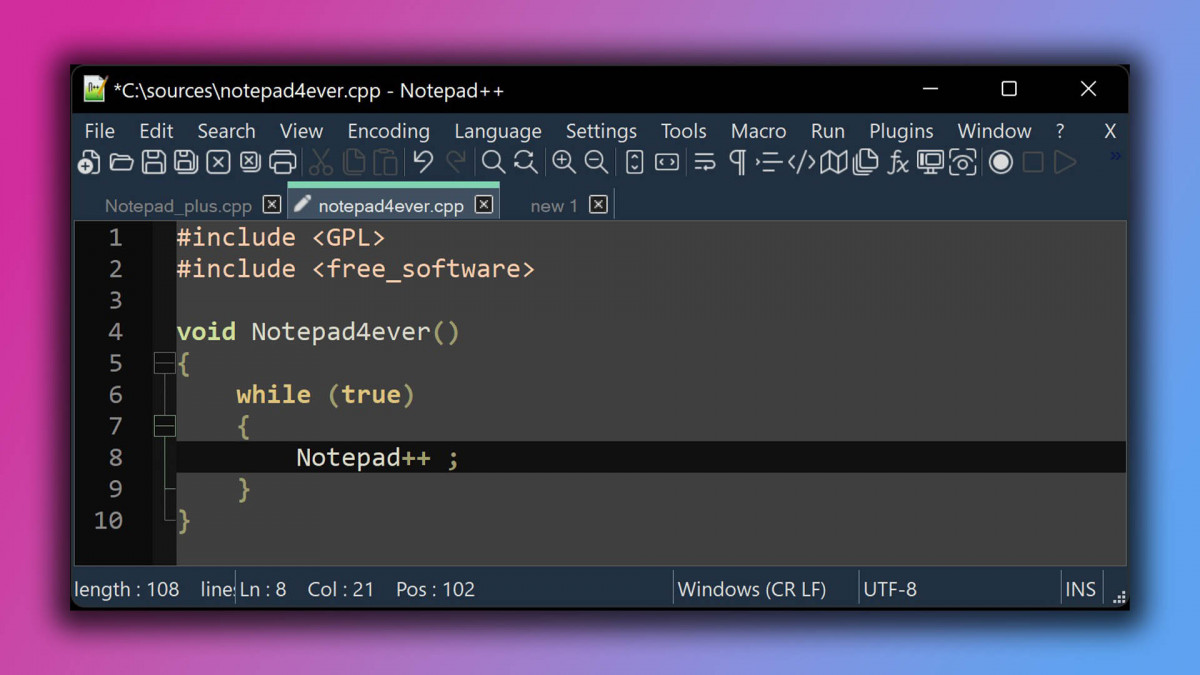Image resolution: width=1200 pixels, height=675 pixels.
Task: Expand the hidden toolbar overflow chevron
Action: (1115, 156)
